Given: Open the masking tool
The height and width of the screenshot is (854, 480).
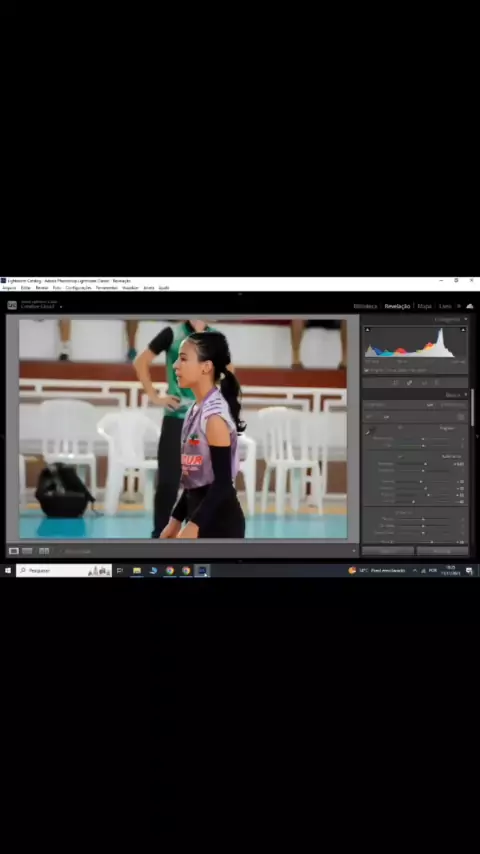Looking at the screenshot, I should [436, 383].
